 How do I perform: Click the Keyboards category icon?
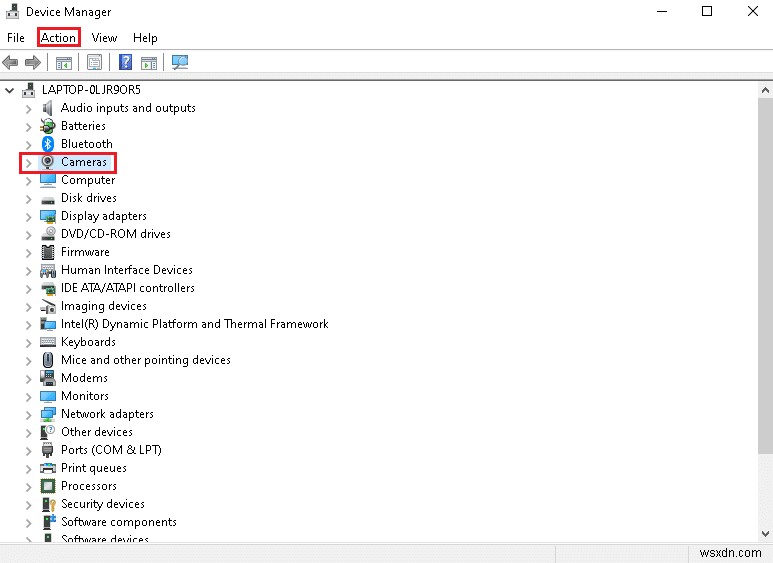[48, 342]
